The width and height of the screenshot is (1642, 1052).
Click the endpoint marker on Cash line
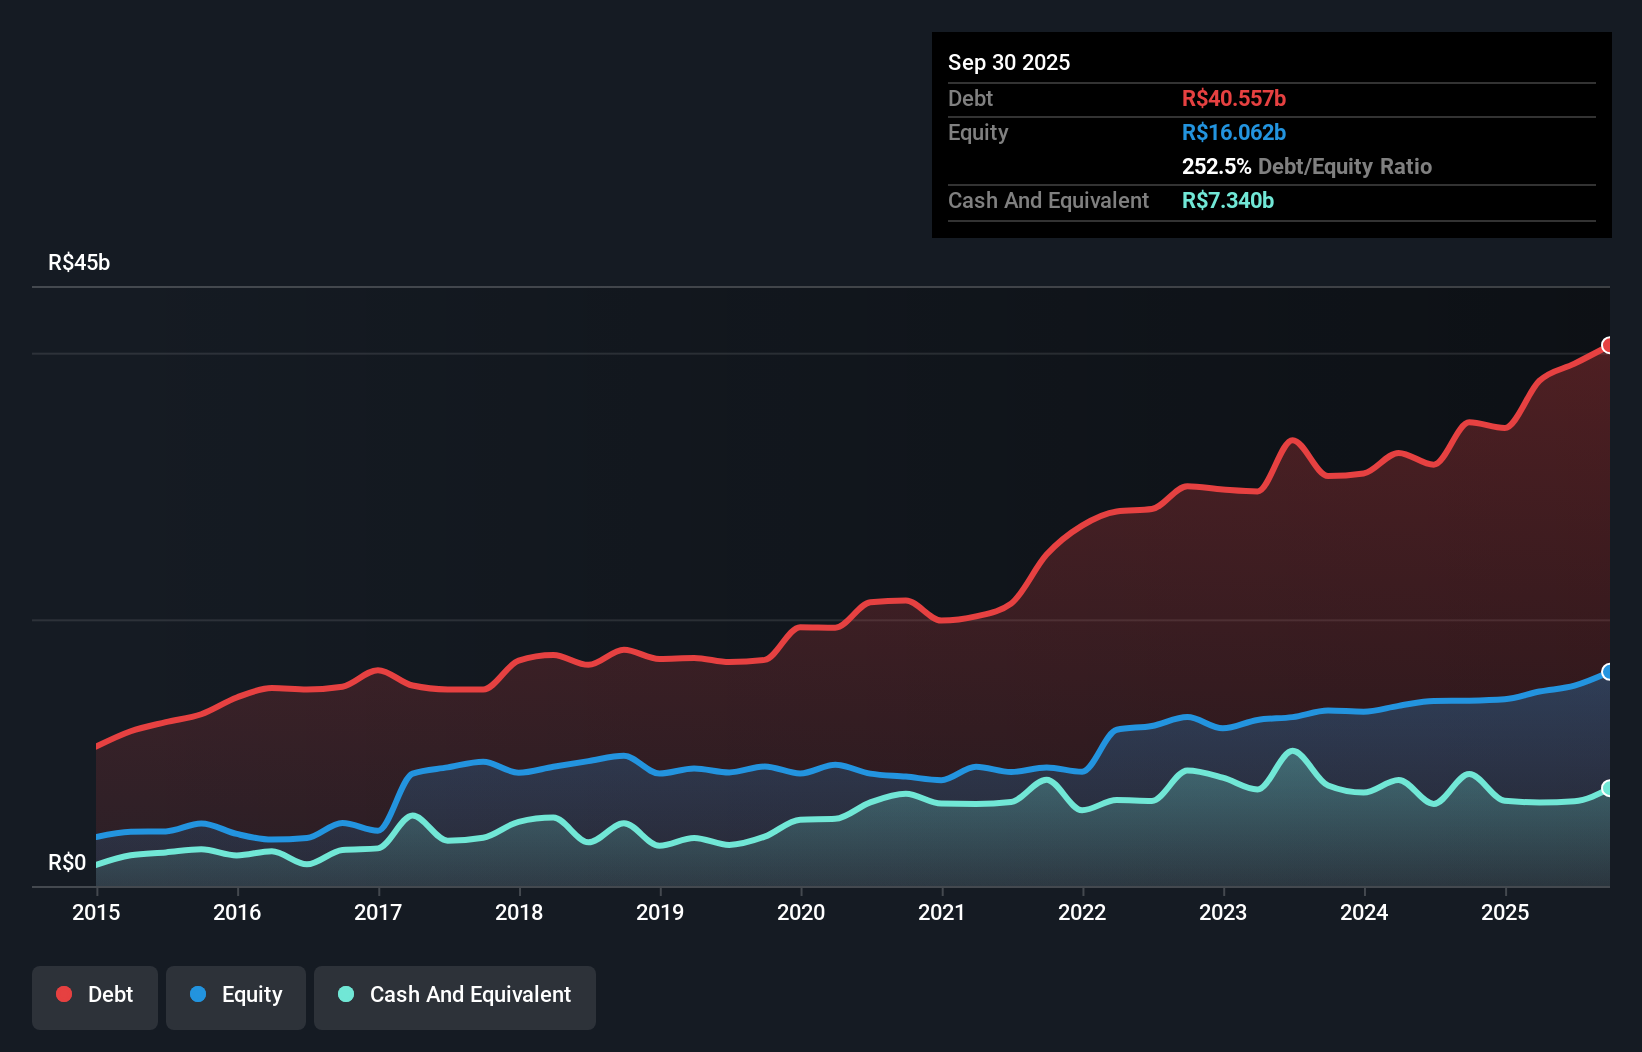point(1608,789)
